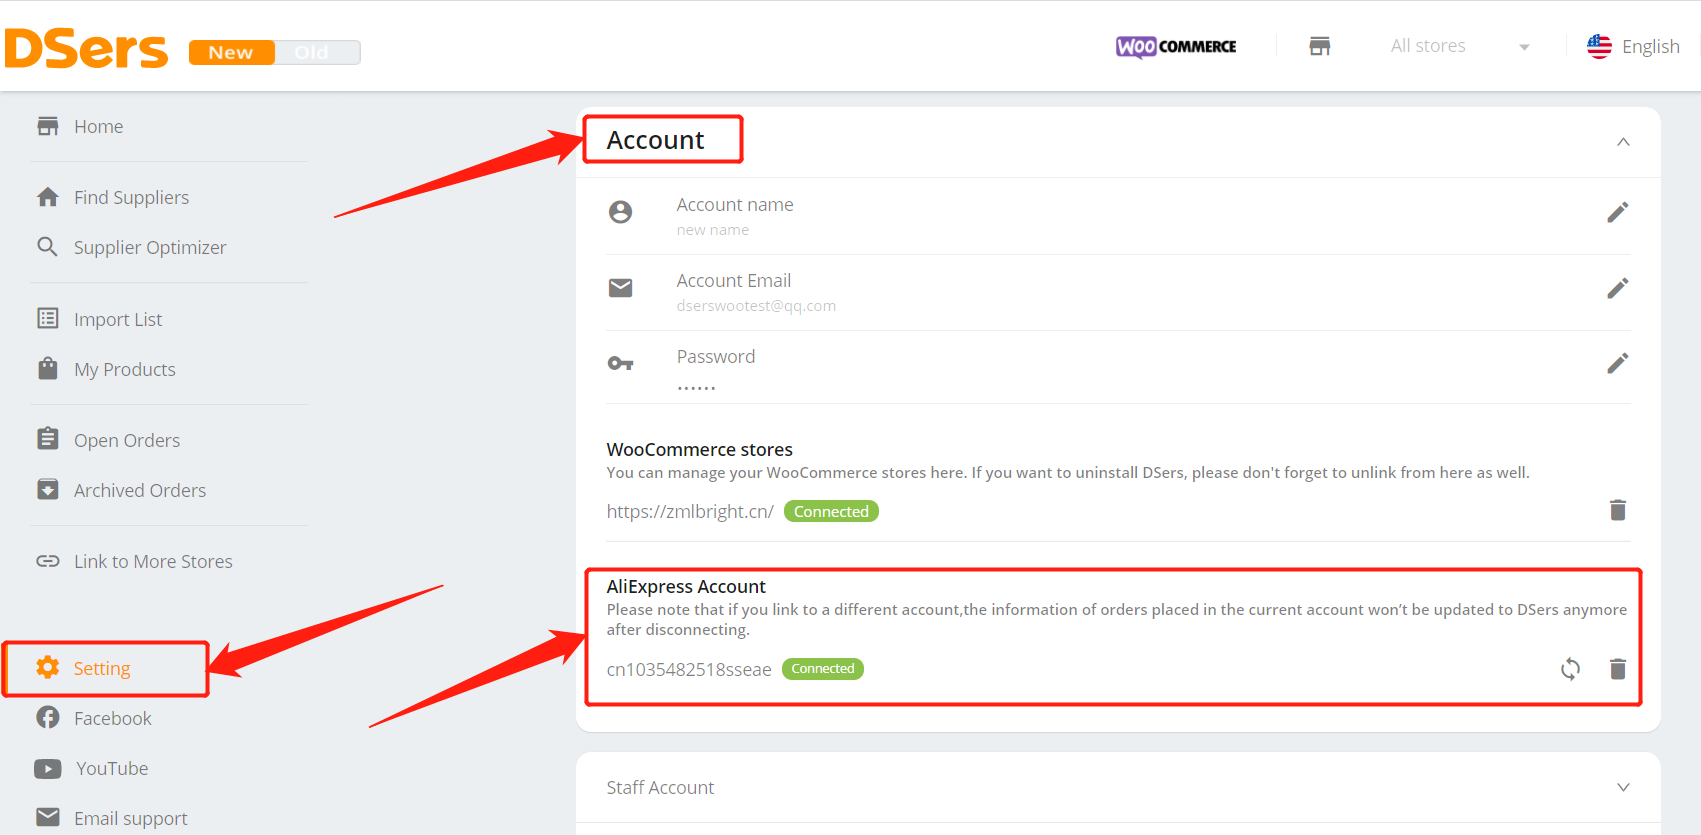Click the Account section heading
This screenshot has width=1701, height=835.
655,140
